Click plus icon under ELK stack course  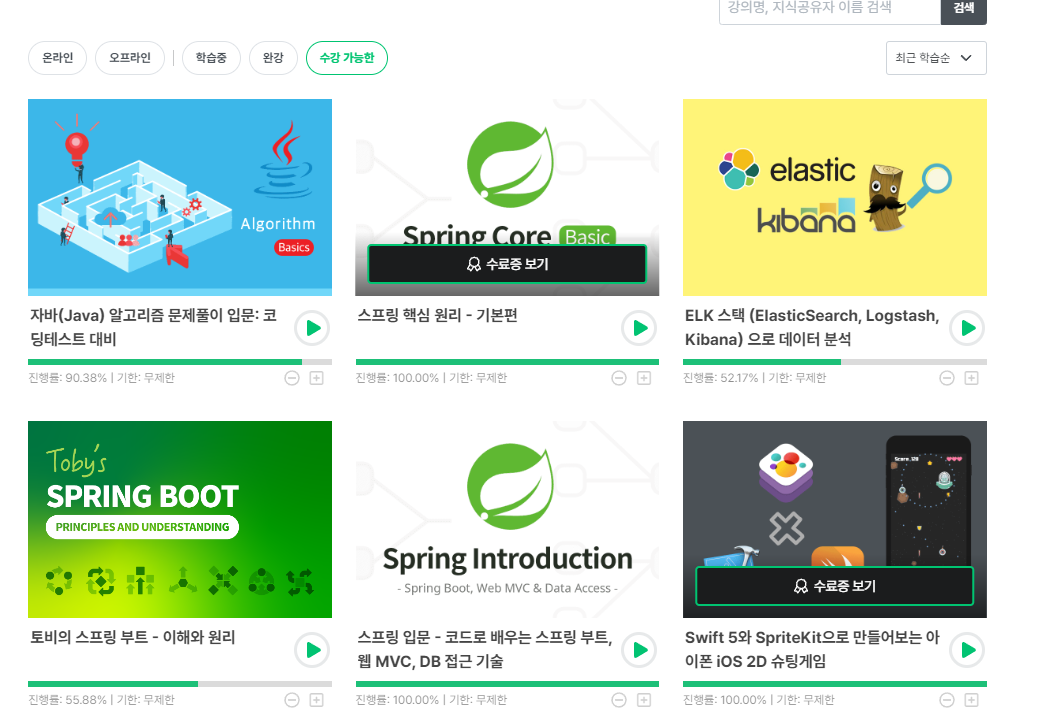tap(971, 378)
